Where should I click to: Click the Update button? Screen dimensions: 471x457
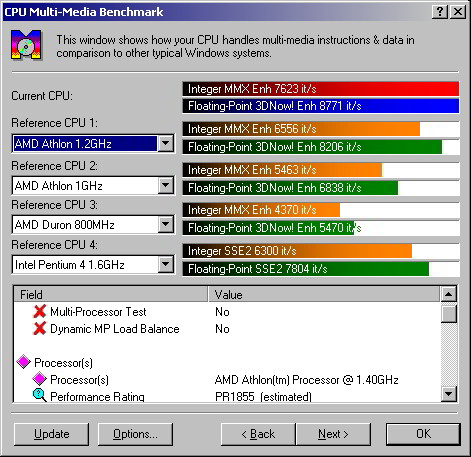pyautogui.click(x=52, y=434)
